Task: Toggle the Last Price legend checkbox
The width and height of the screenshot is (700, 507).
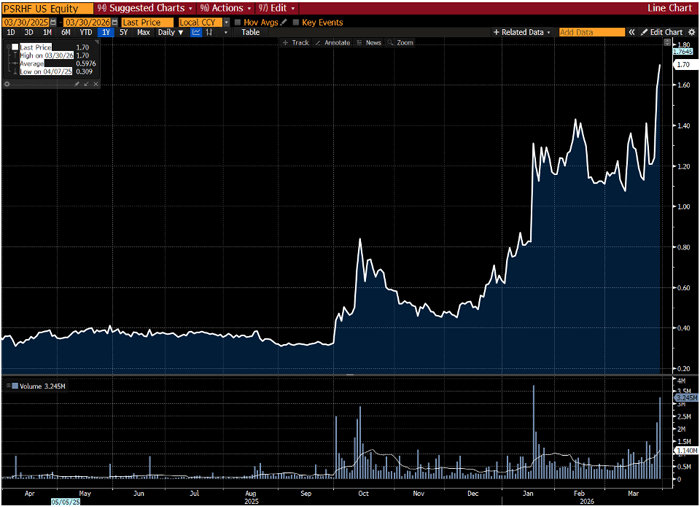Action: coord(14,47)
